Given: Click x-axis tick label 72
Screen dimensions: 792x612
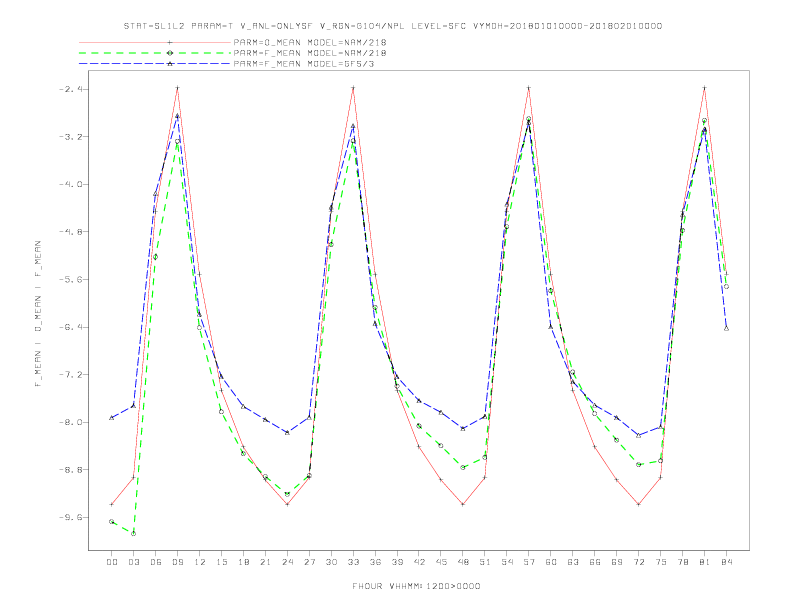Looking at the screenshot, I should coord(639,562).
